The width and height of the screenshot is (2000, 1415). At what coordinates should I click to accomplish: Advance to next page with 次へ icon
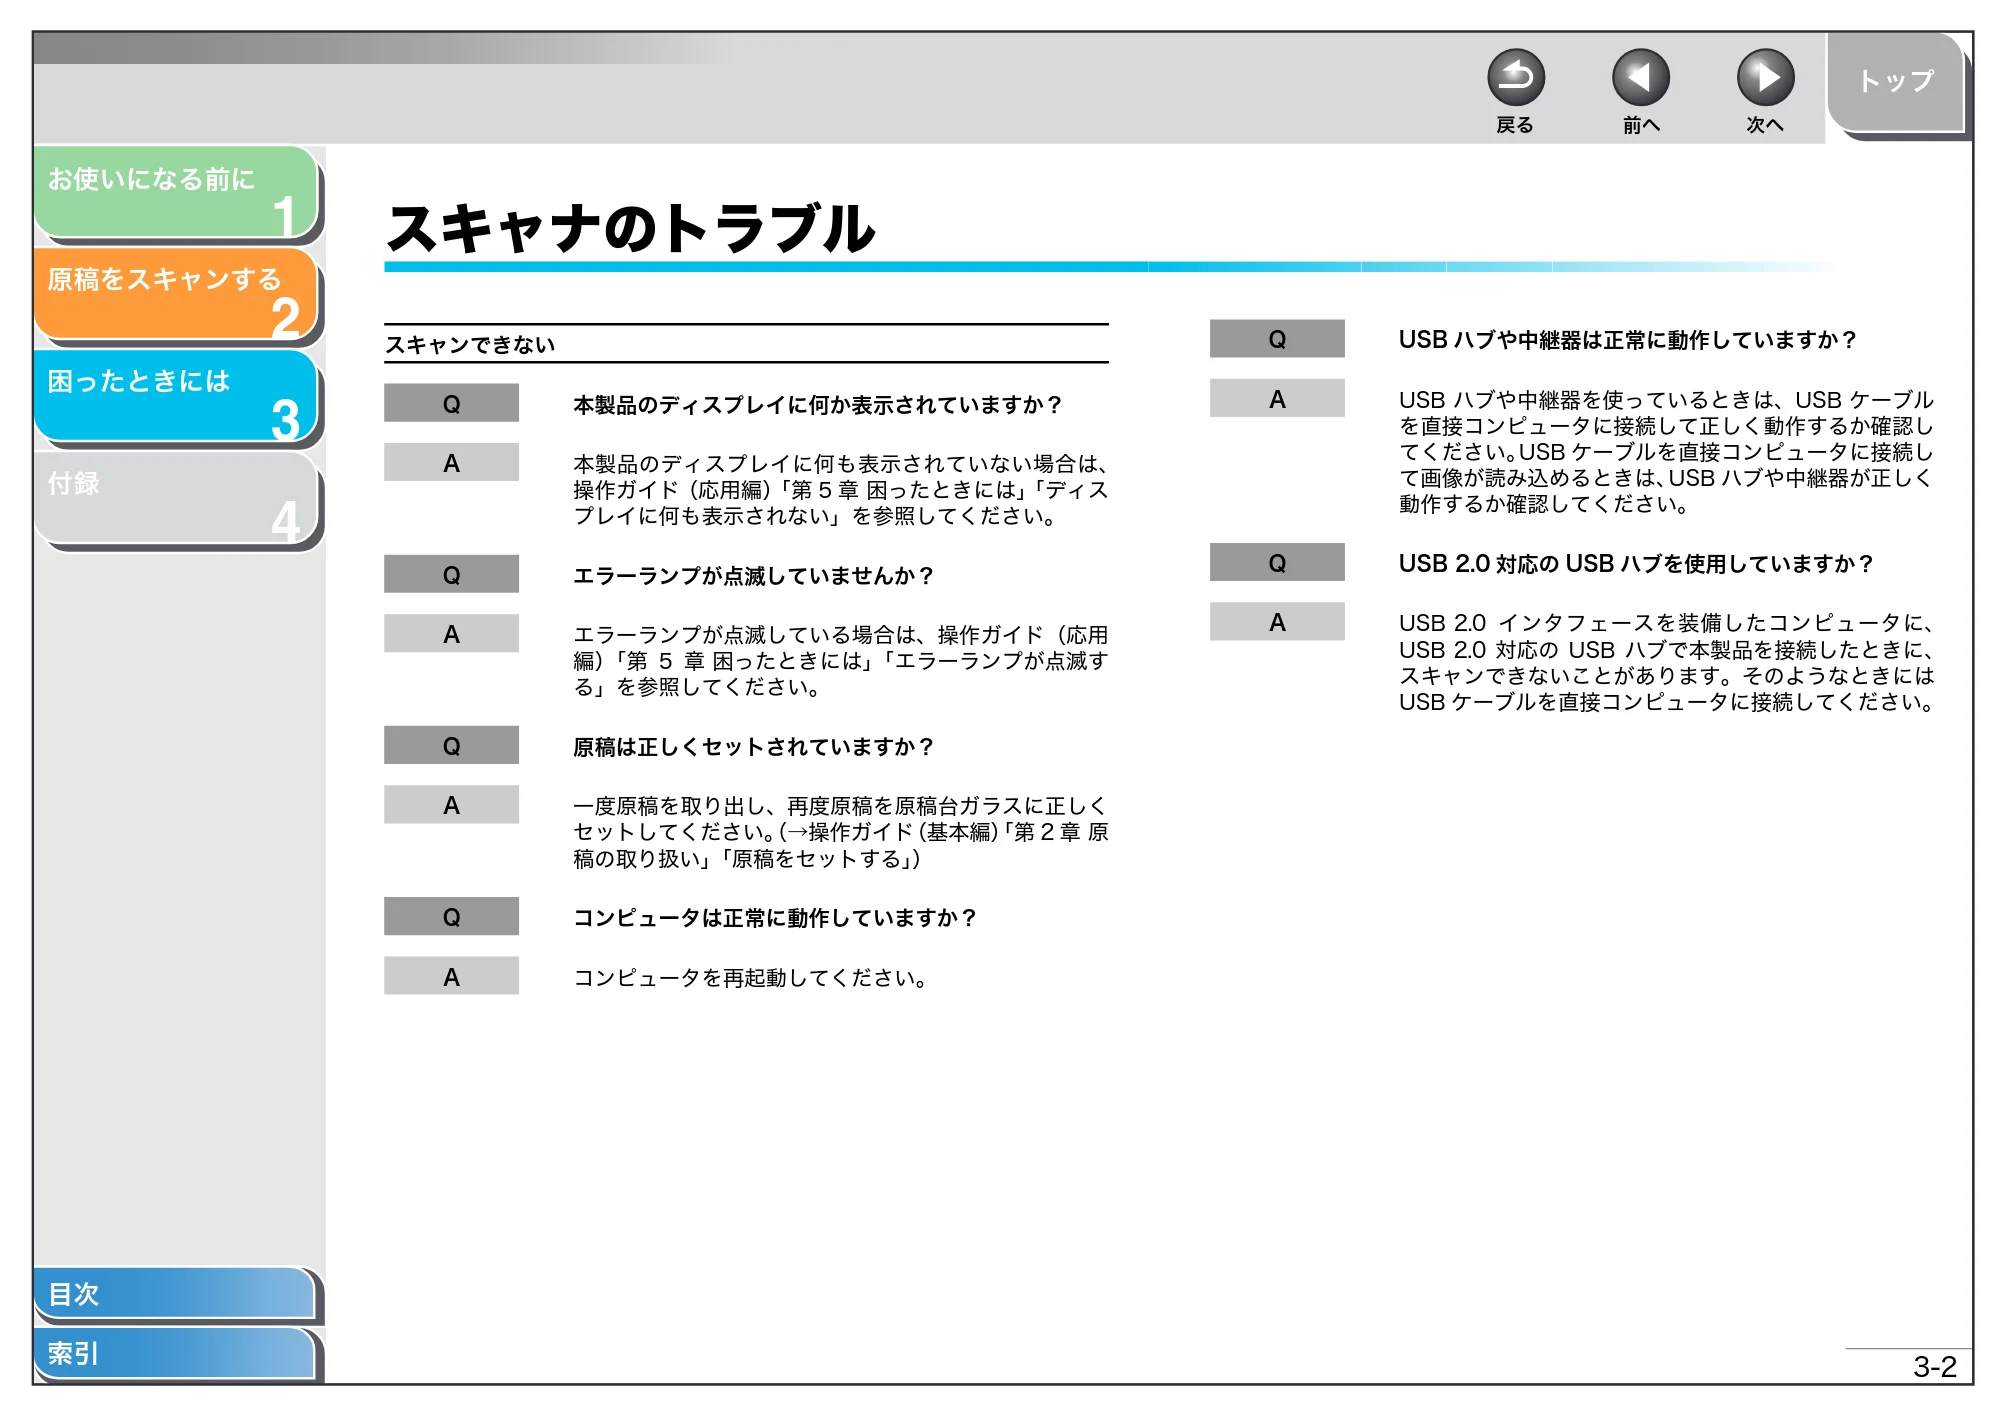click(1765, 77)
